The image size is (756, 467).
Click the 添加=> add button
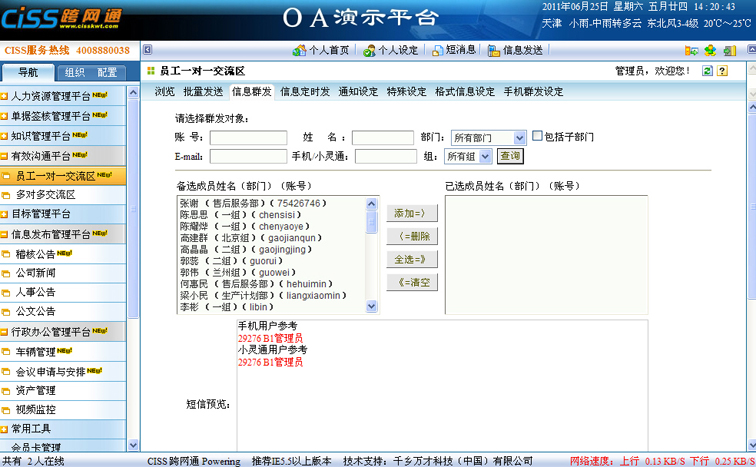pos(411,213)
